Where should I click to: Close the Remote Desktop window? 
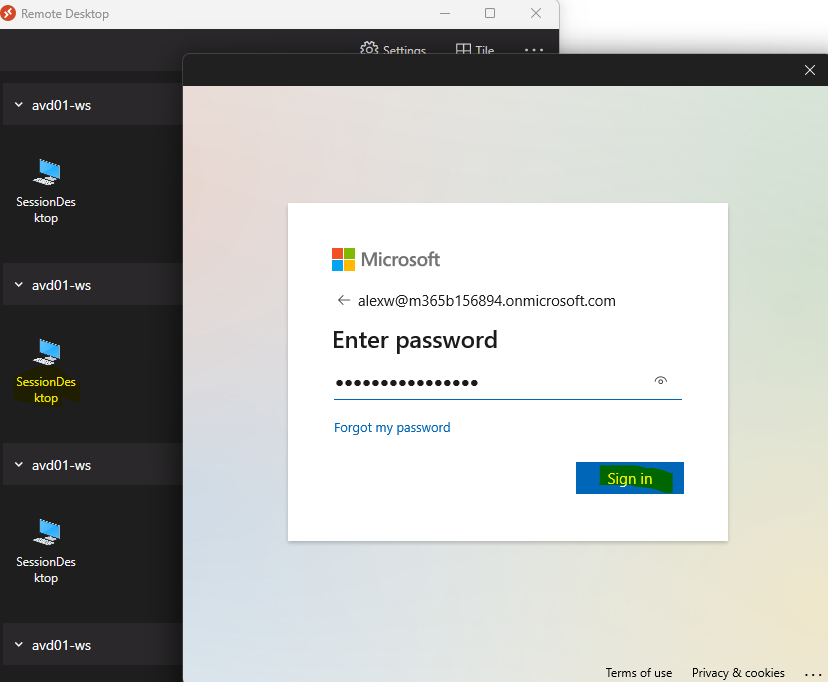point(536,13)
